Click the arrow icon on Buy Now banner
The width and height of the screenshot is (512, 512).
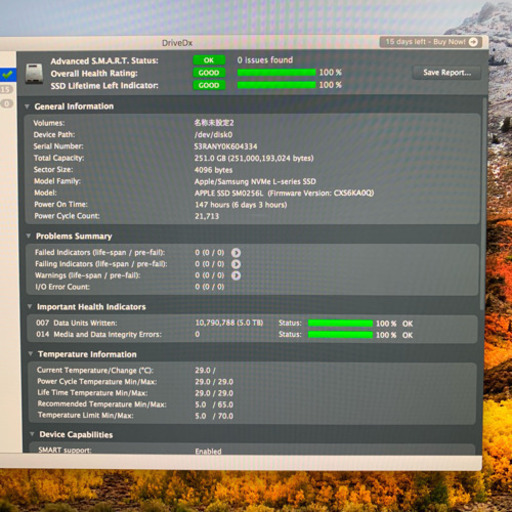473,42
